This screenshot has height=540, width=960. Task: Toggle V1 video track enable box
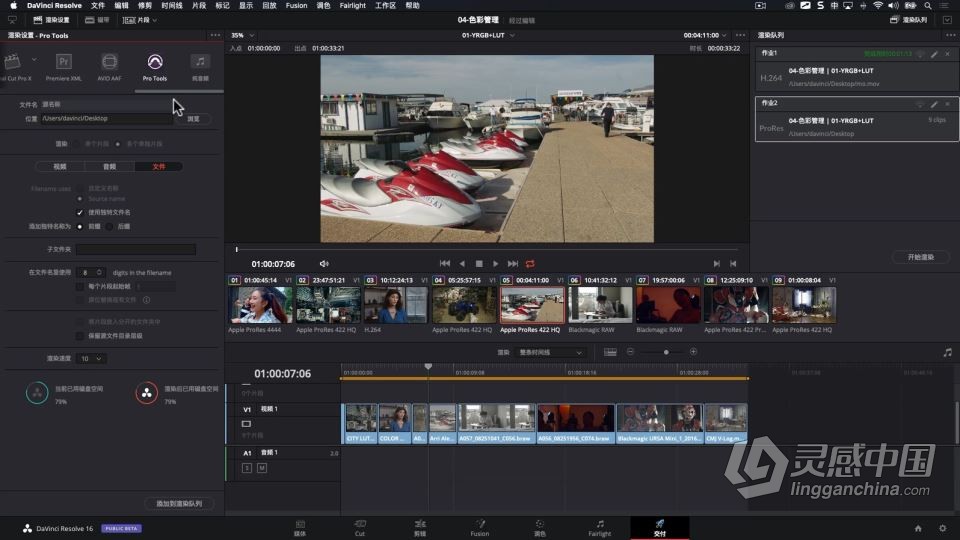point(246,424)
